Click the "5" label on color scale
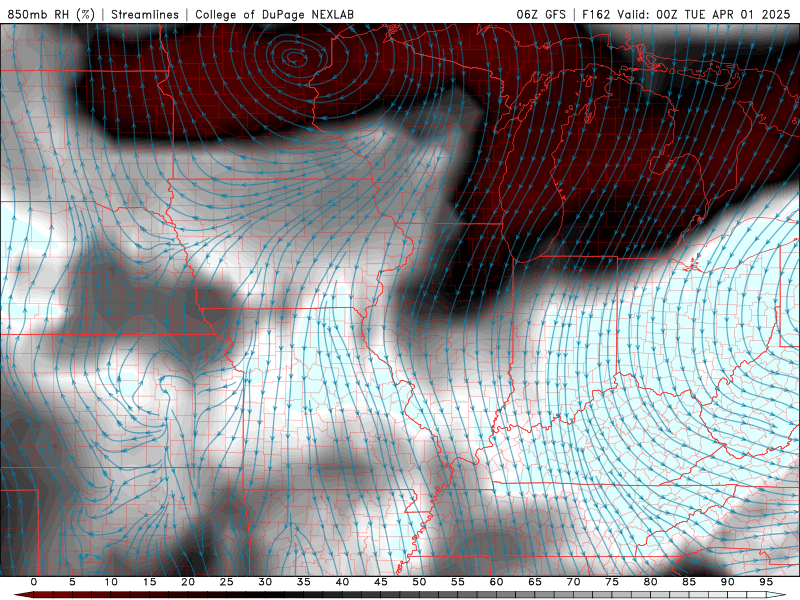Screen dimensions: 800x600 point(72,582)
